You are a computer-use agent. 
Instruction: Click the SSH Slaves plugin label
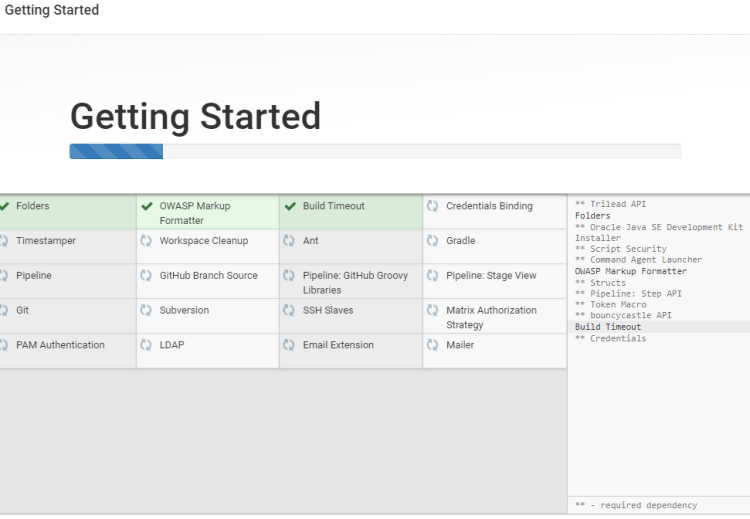pyautogui.click(x=328, y=310)
